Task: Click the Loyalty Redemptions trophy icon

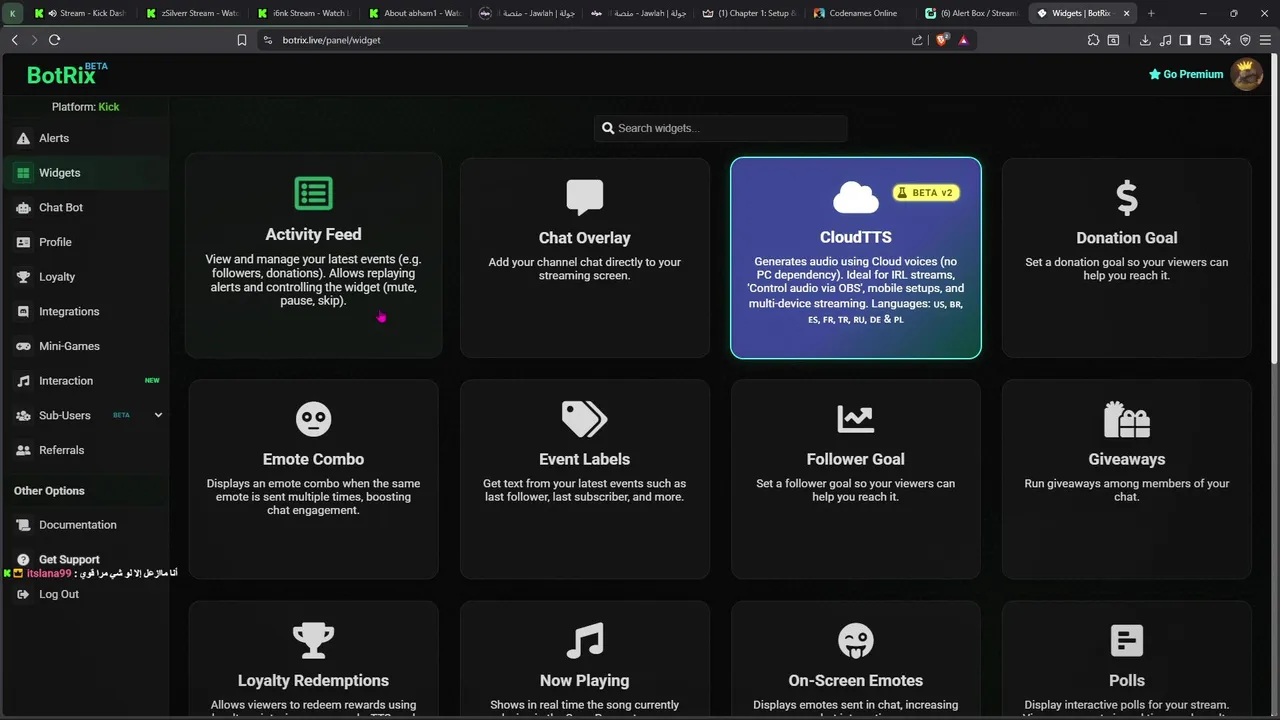Action: [313, 641]
